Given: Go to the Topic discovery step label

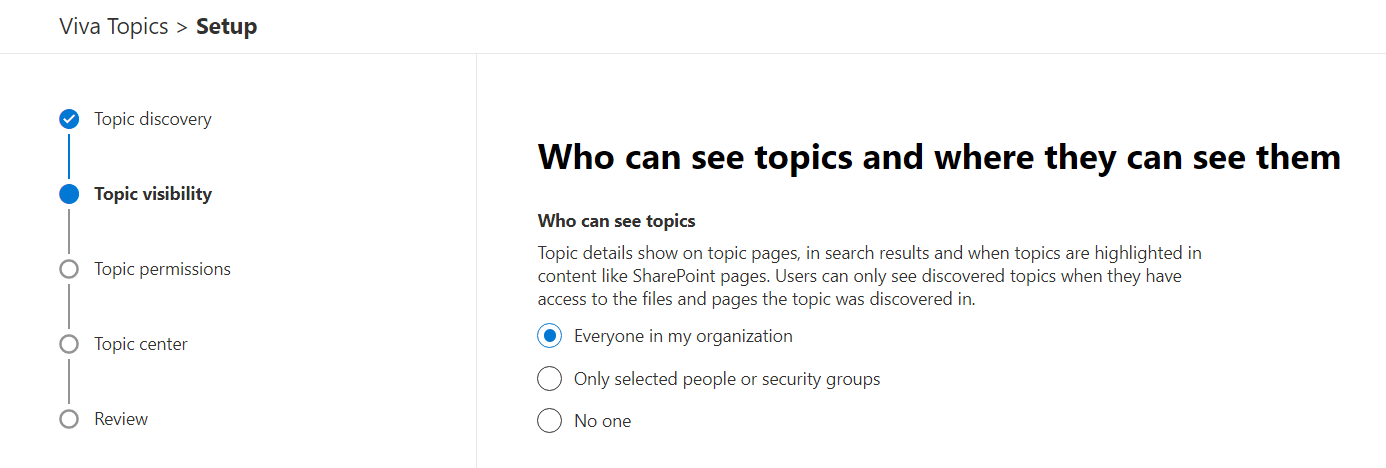Looking at the screenshot, I should (x=153, y=119).
